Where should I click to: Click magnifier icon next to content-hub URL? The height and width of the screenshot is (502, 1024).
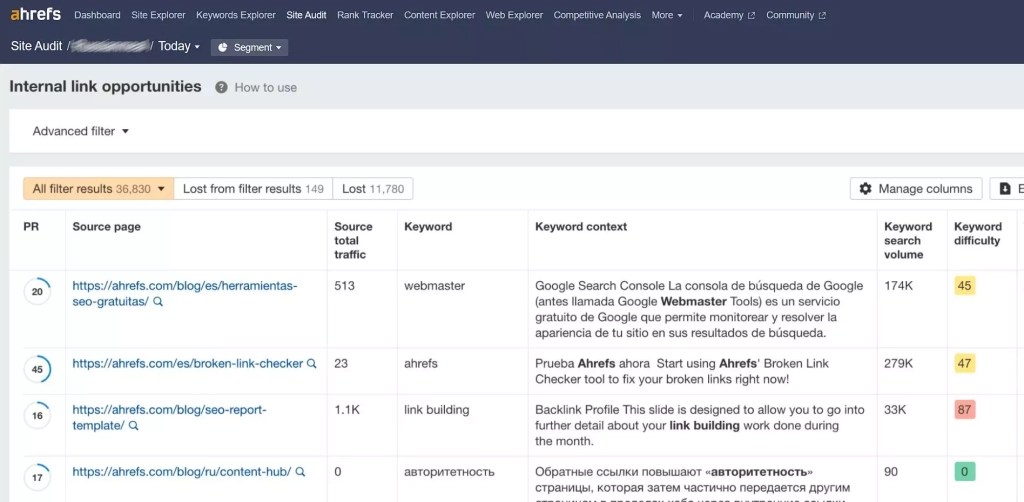click(x=300, y=471)
